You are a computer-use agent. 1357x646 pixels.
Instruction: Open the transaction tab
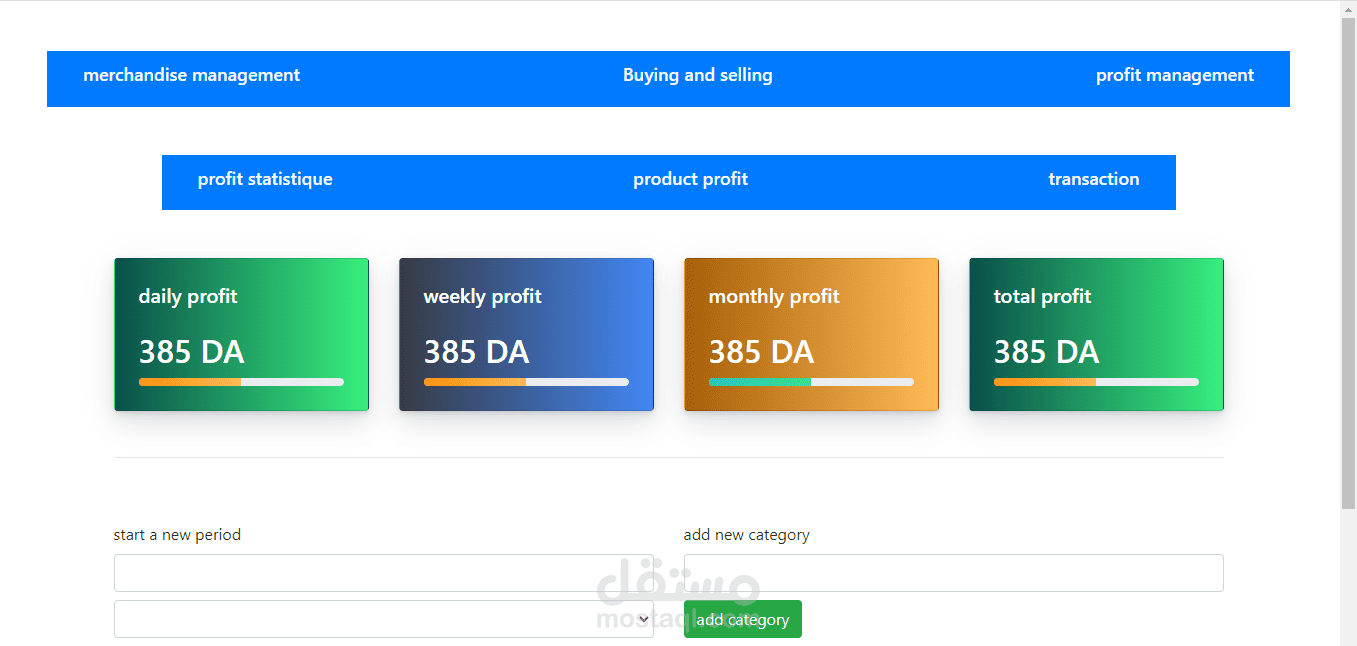coord(1094,180)
